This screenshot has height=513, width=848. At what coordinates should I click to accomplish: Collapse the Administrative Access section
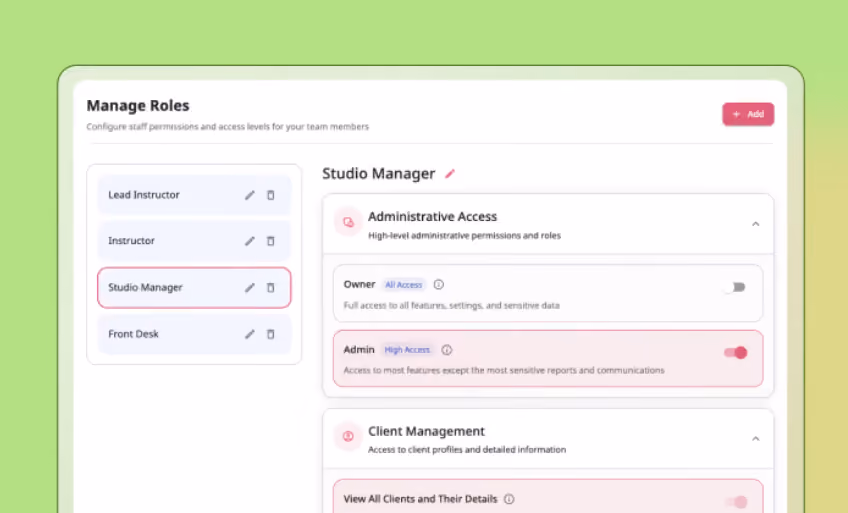point(756,224)
